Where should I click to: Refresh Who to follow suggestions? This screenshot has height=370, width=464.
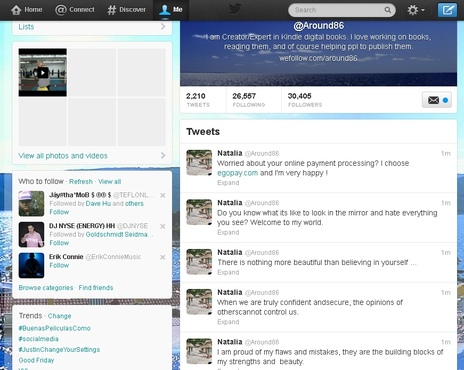click(x=81, y=182)
